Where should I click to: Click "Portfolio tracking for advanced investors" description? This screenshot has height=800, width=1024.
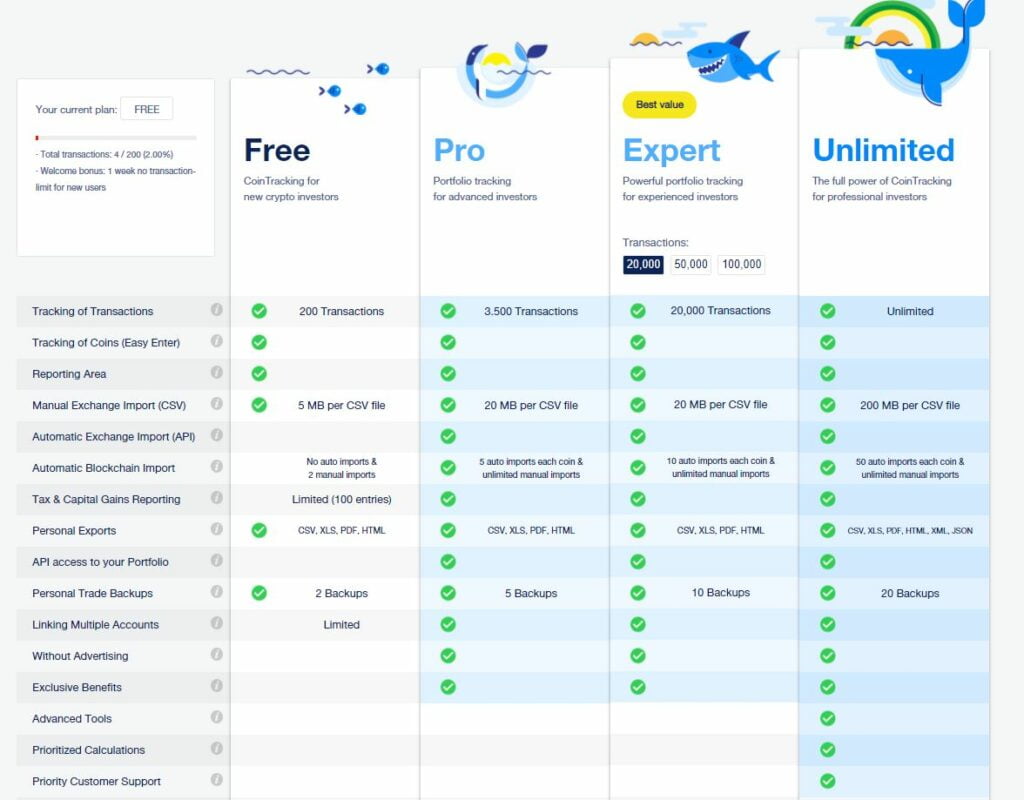point(485,189)
